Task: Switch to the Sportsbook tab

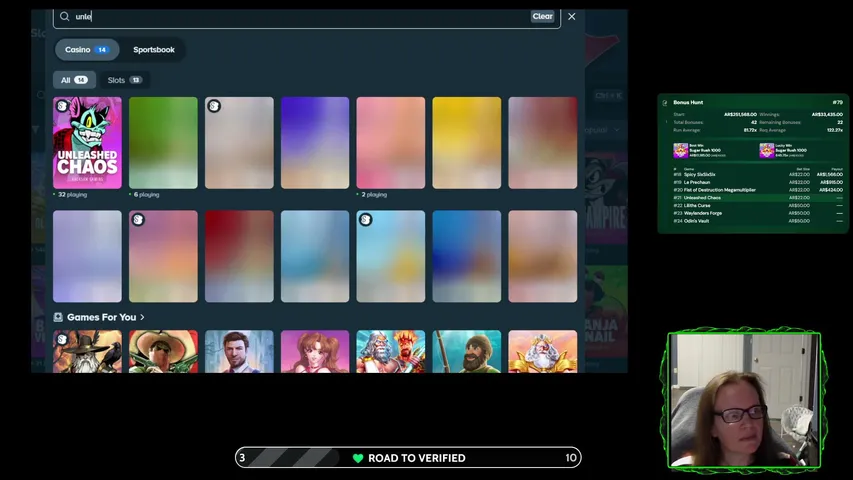Action: tap(154, 50)
